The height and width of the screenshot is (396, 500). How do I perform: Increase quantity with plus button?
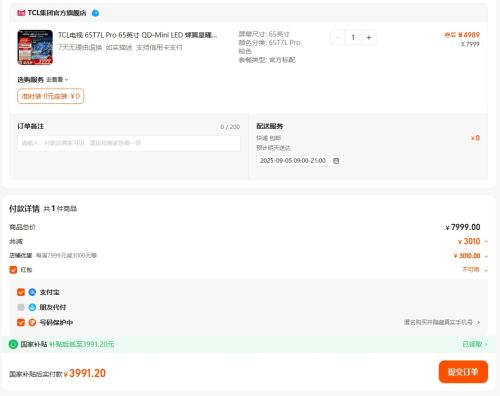coord(369,38)
